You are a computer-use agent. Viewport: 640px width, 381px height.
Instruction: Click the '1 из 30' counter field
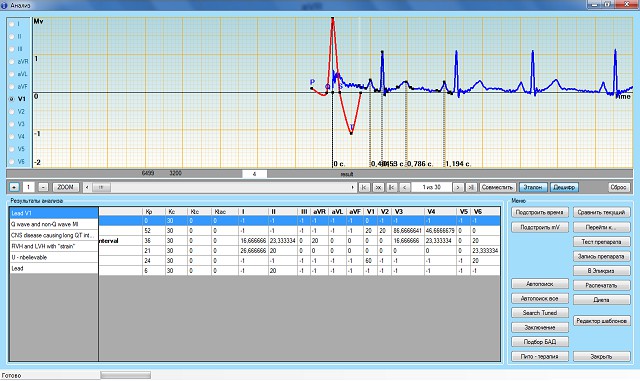click(x=431, y=187)
